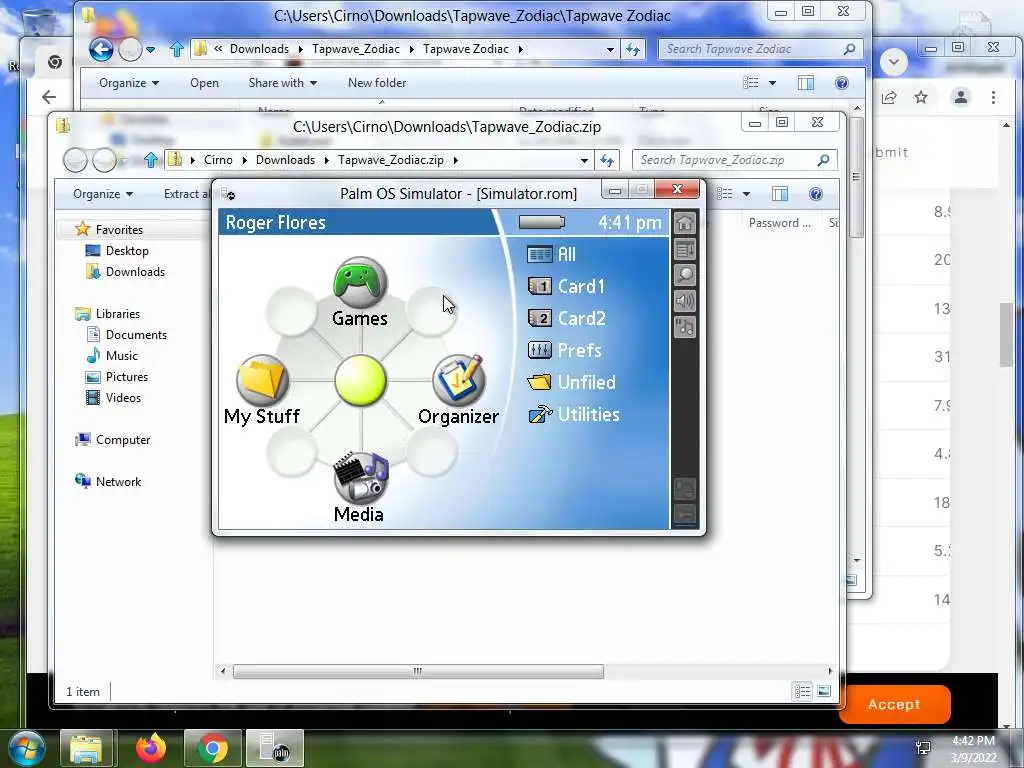Open the Organizer icon
The height and width of the screenshot is (768, 1024).
(x=458, y=380)
